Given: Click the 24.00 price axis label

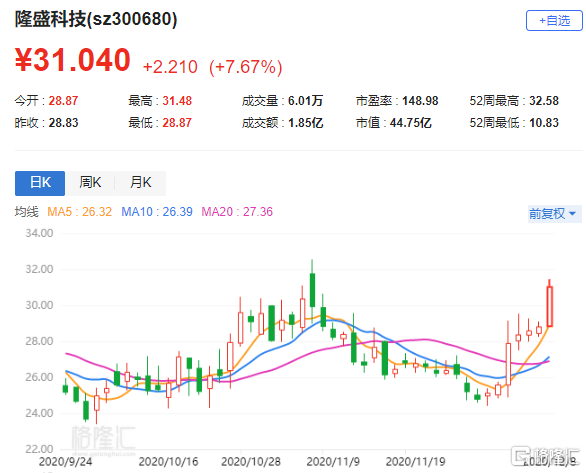Looking at the screenshot, I should 39,413.
